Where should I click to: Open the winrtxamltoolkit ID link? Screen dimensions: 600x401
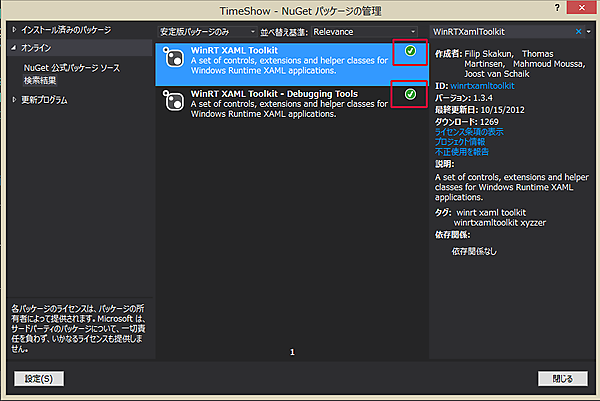click(x=482, y=86)
